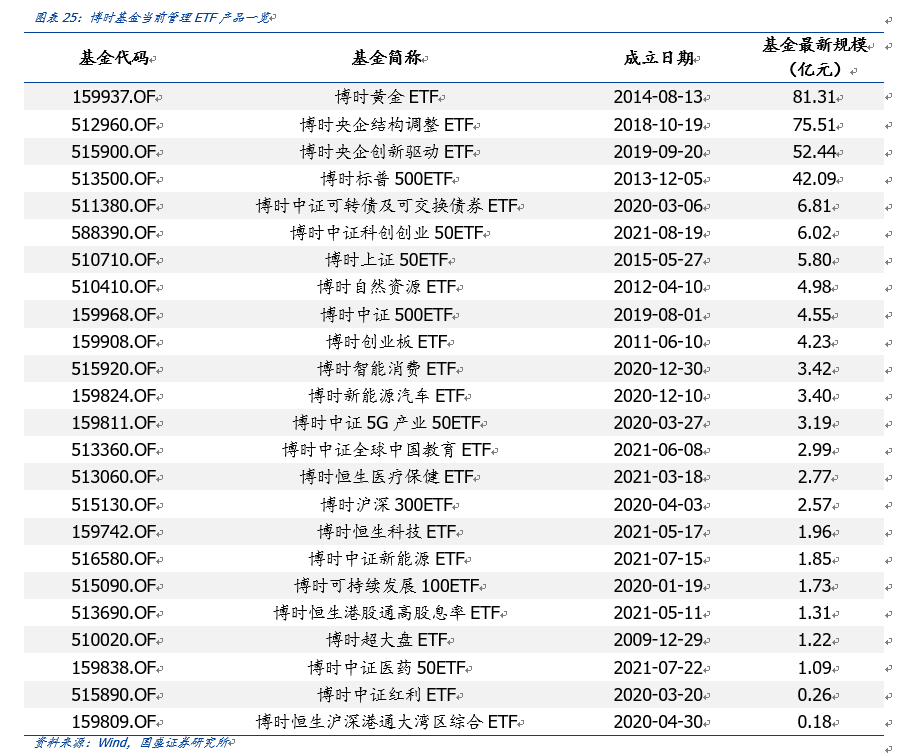This screenshot has width=906, height=756.
Task: Click the date 2011-06-10
Action: (658, 342)
